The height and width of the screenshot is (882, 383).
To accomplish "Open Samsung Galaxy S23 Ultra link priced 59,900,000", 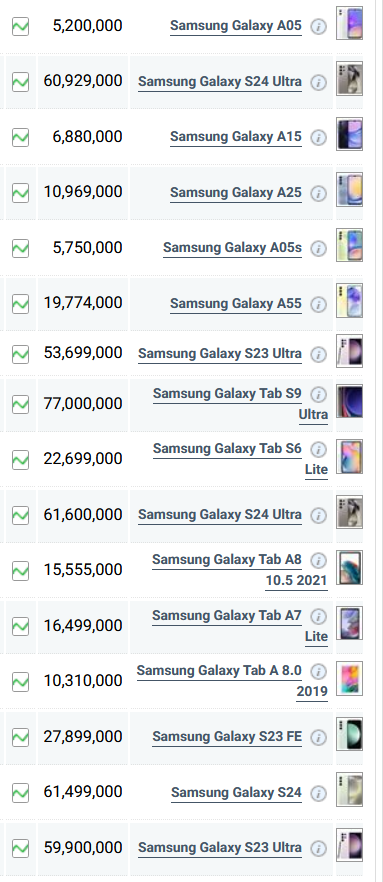I will point(220,848).
